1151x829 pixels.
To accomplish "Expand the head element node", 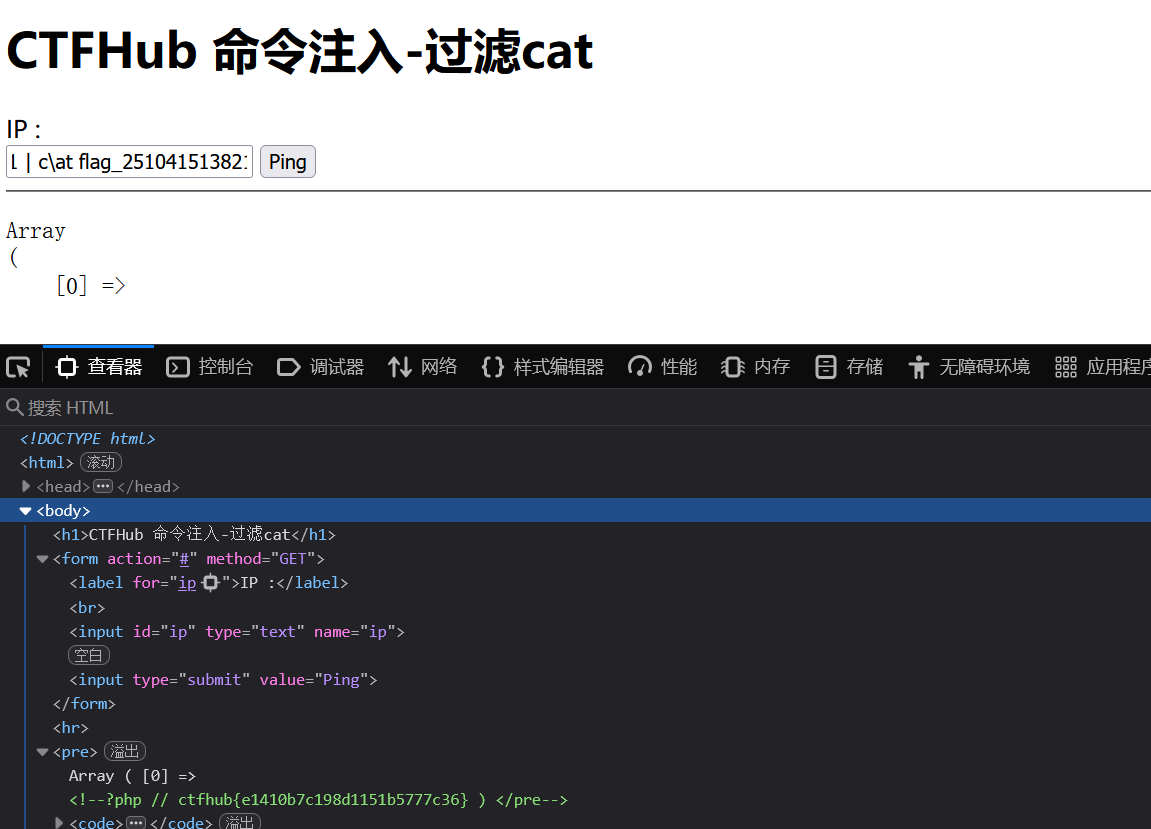I will click(x=26, y=486).
